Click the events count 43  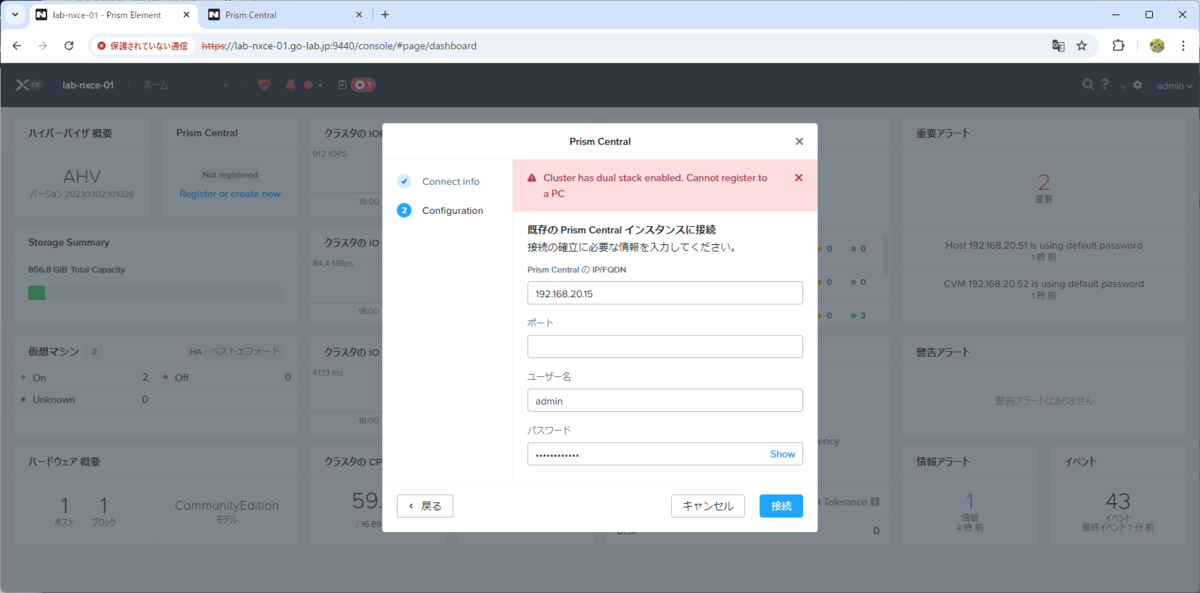point(1118,502)
